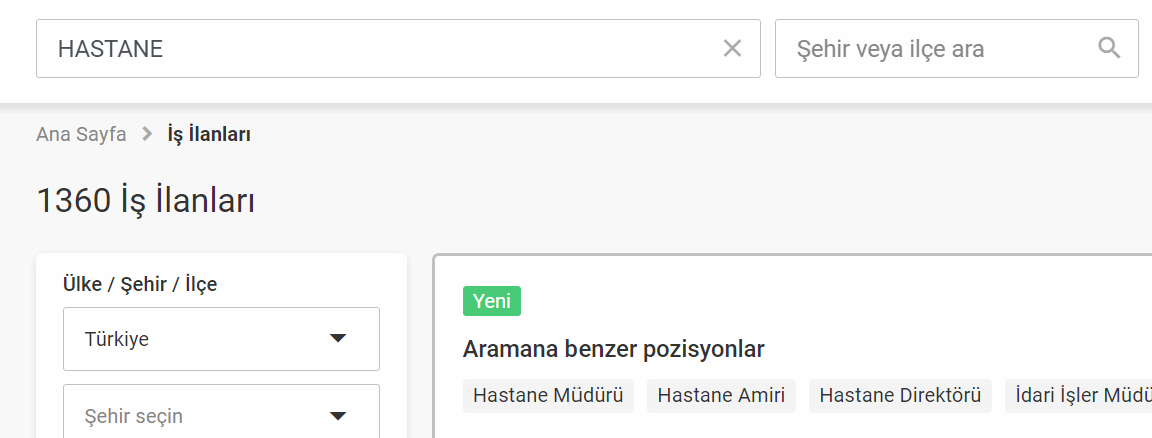1152x438 pixels.
Task: Click the green Yeni badge
Action: click(x=492, y=301)
